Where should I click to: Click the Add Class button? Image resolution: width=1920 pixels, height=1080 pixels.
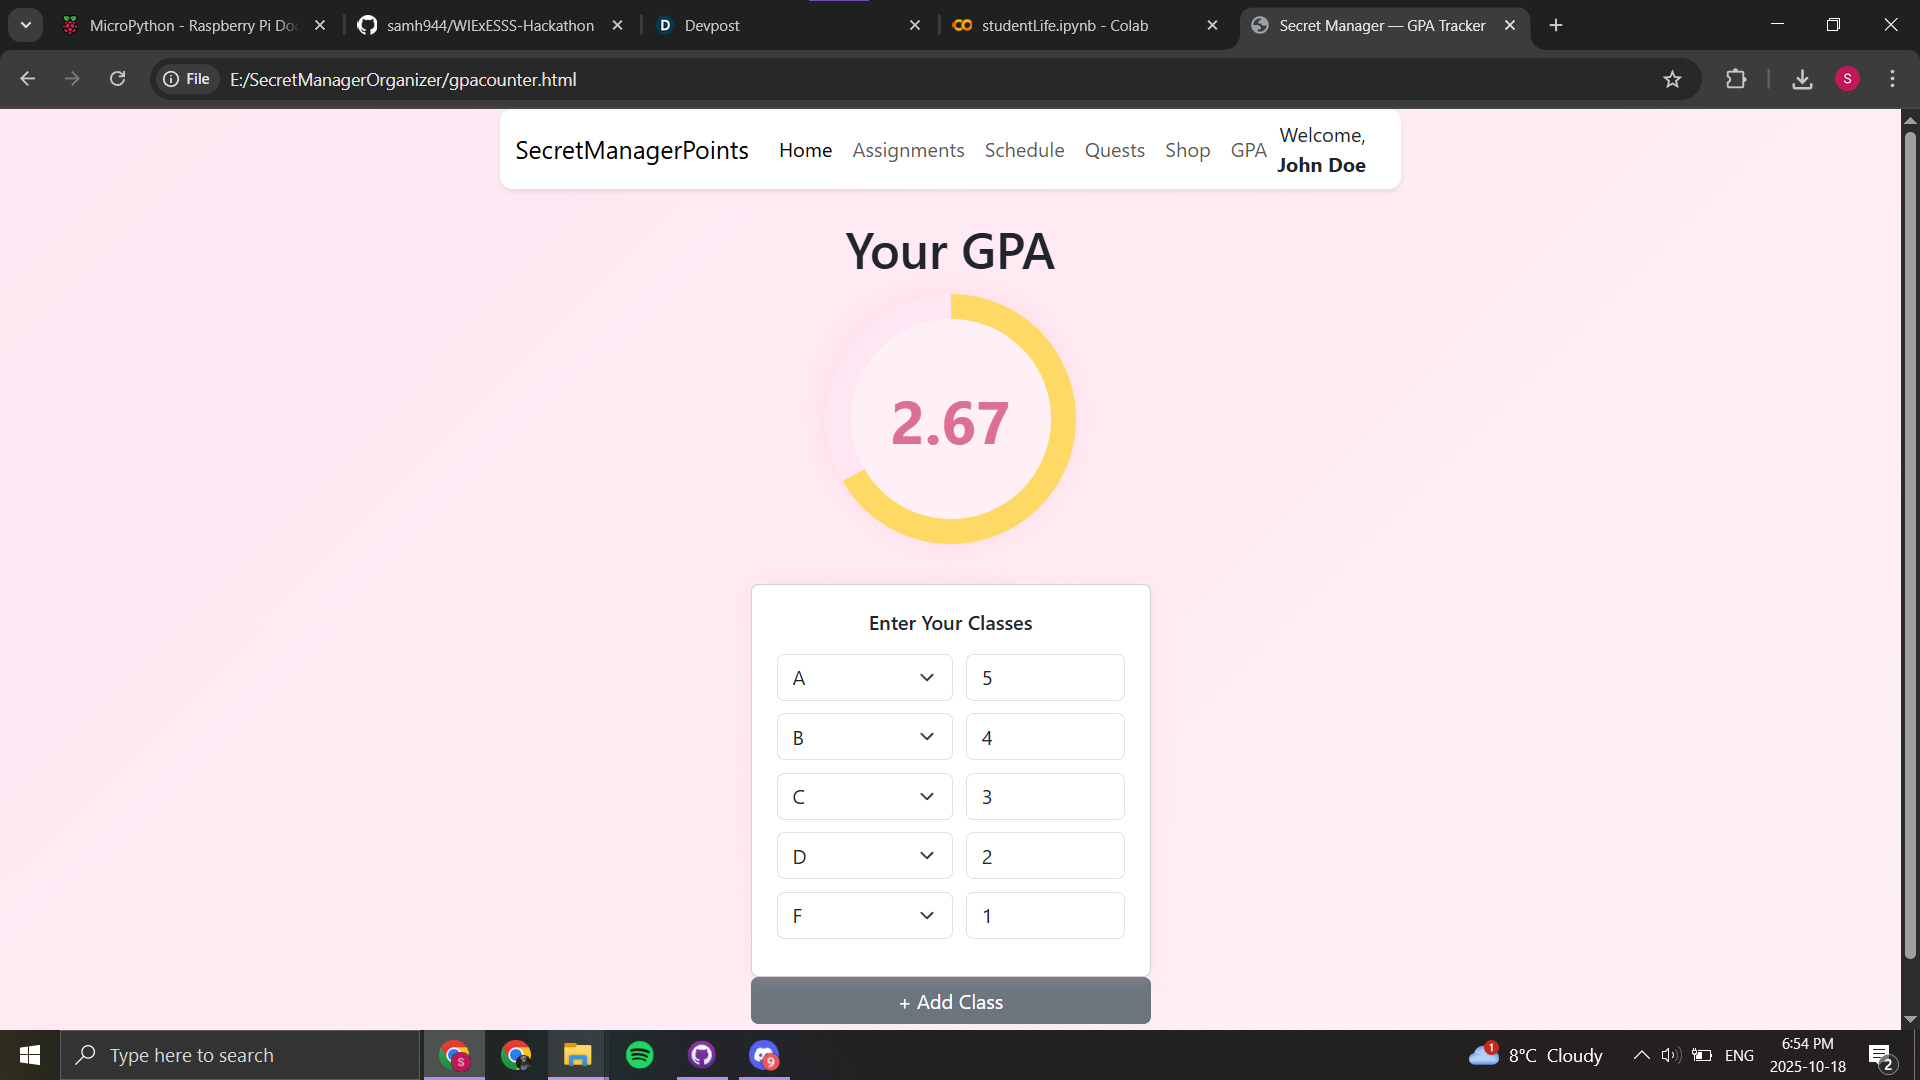(x=950, y=1001)
